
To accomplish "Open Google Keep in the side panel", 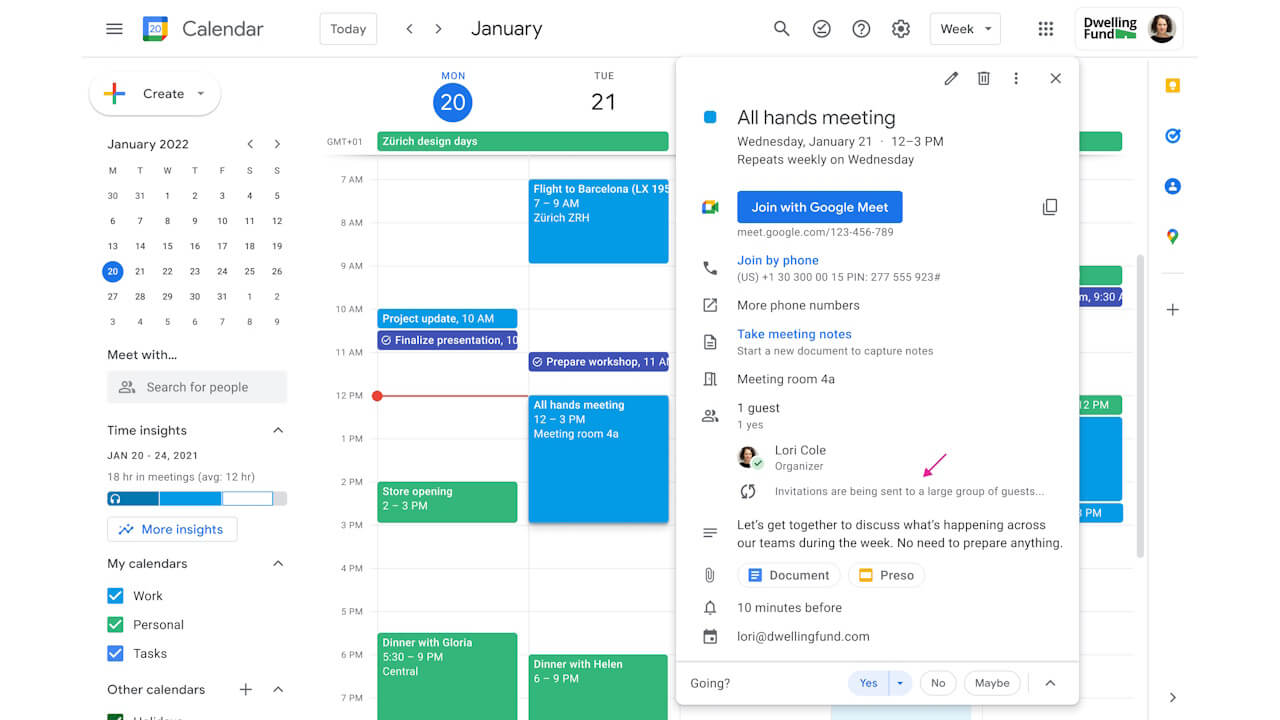I will (x=1172, y=86).
